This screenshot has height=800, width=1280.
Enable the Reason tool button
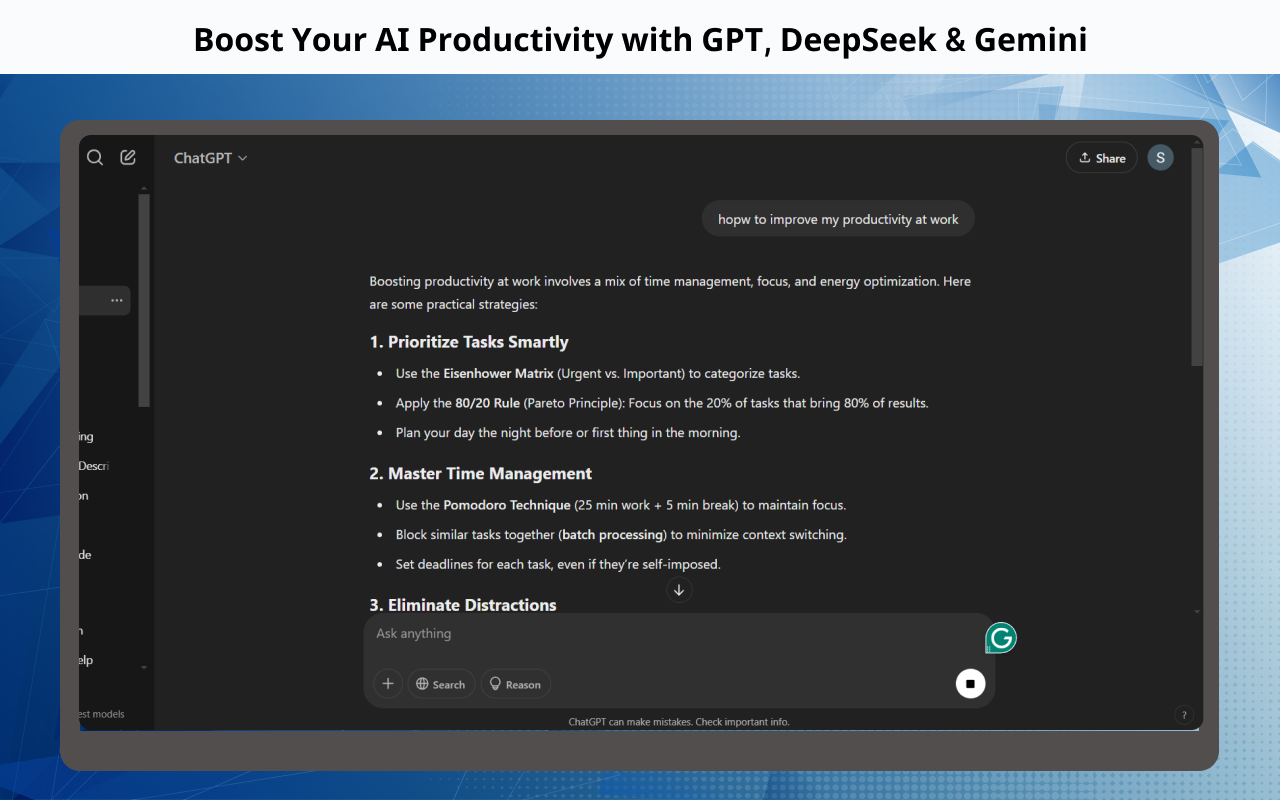tap(515, 684)
